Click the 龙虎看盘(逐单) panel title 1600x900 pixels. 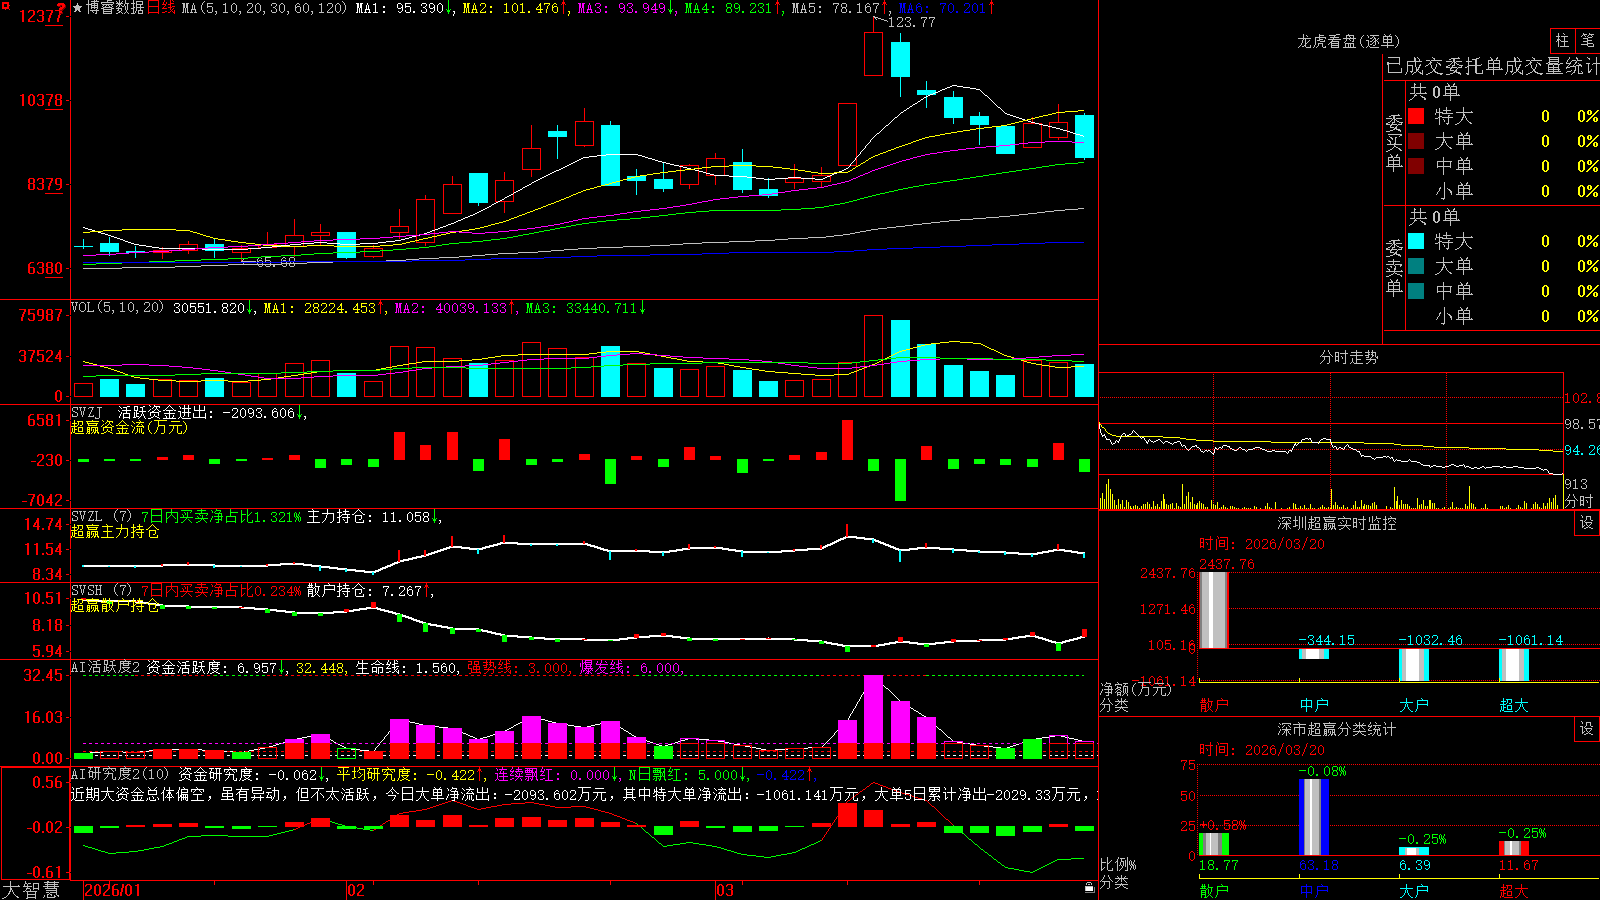tap(1348, 41)
